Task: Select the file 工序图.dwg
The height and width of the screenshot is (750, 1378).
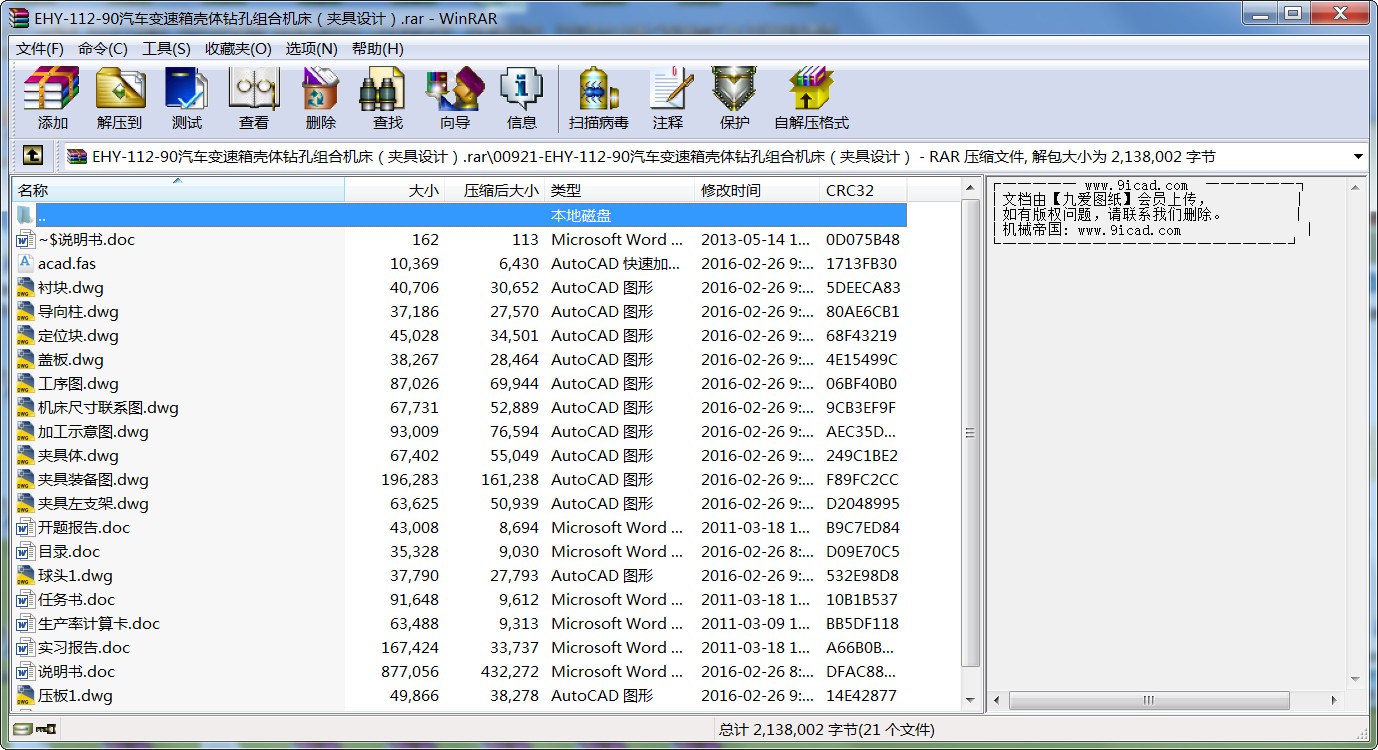Action: click(78, 383)
